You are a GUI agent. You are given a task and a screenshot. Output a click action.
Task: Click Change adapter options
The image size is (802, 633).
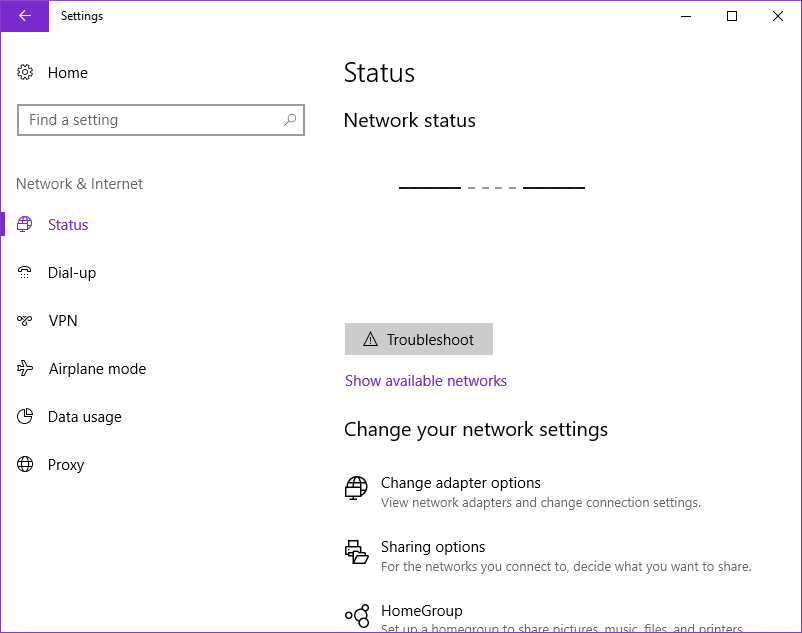coord(461,482)
